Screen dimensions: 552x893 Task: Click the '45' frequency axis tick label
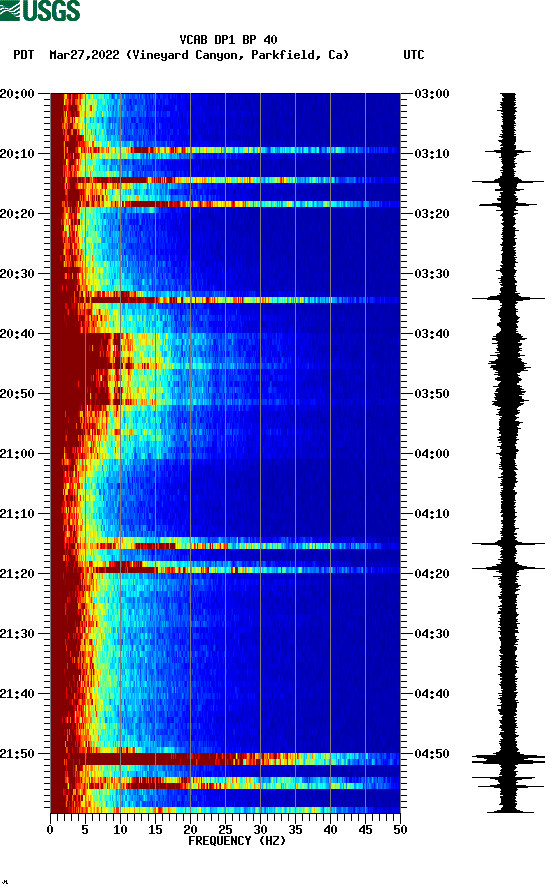pos(366,830)
